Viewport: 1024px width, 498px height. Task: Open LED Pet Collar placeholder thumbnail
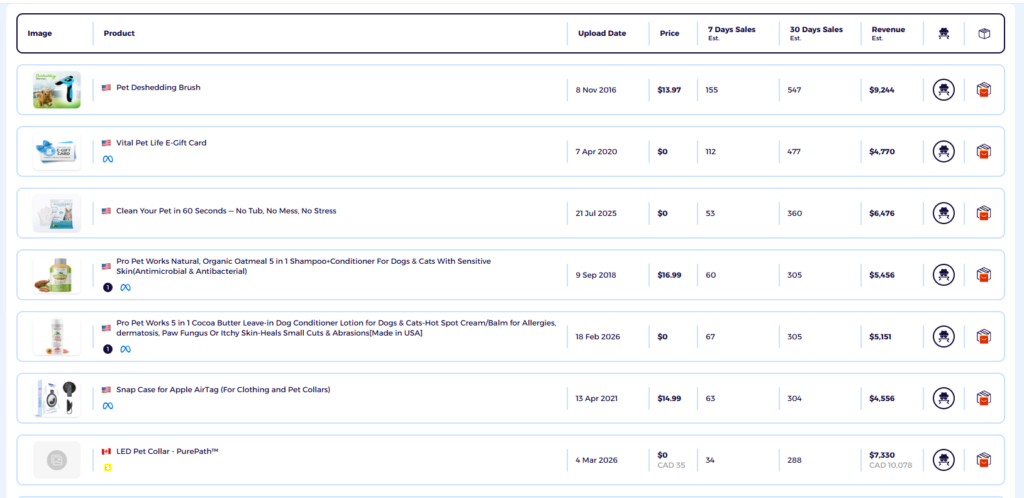point(57,459)
